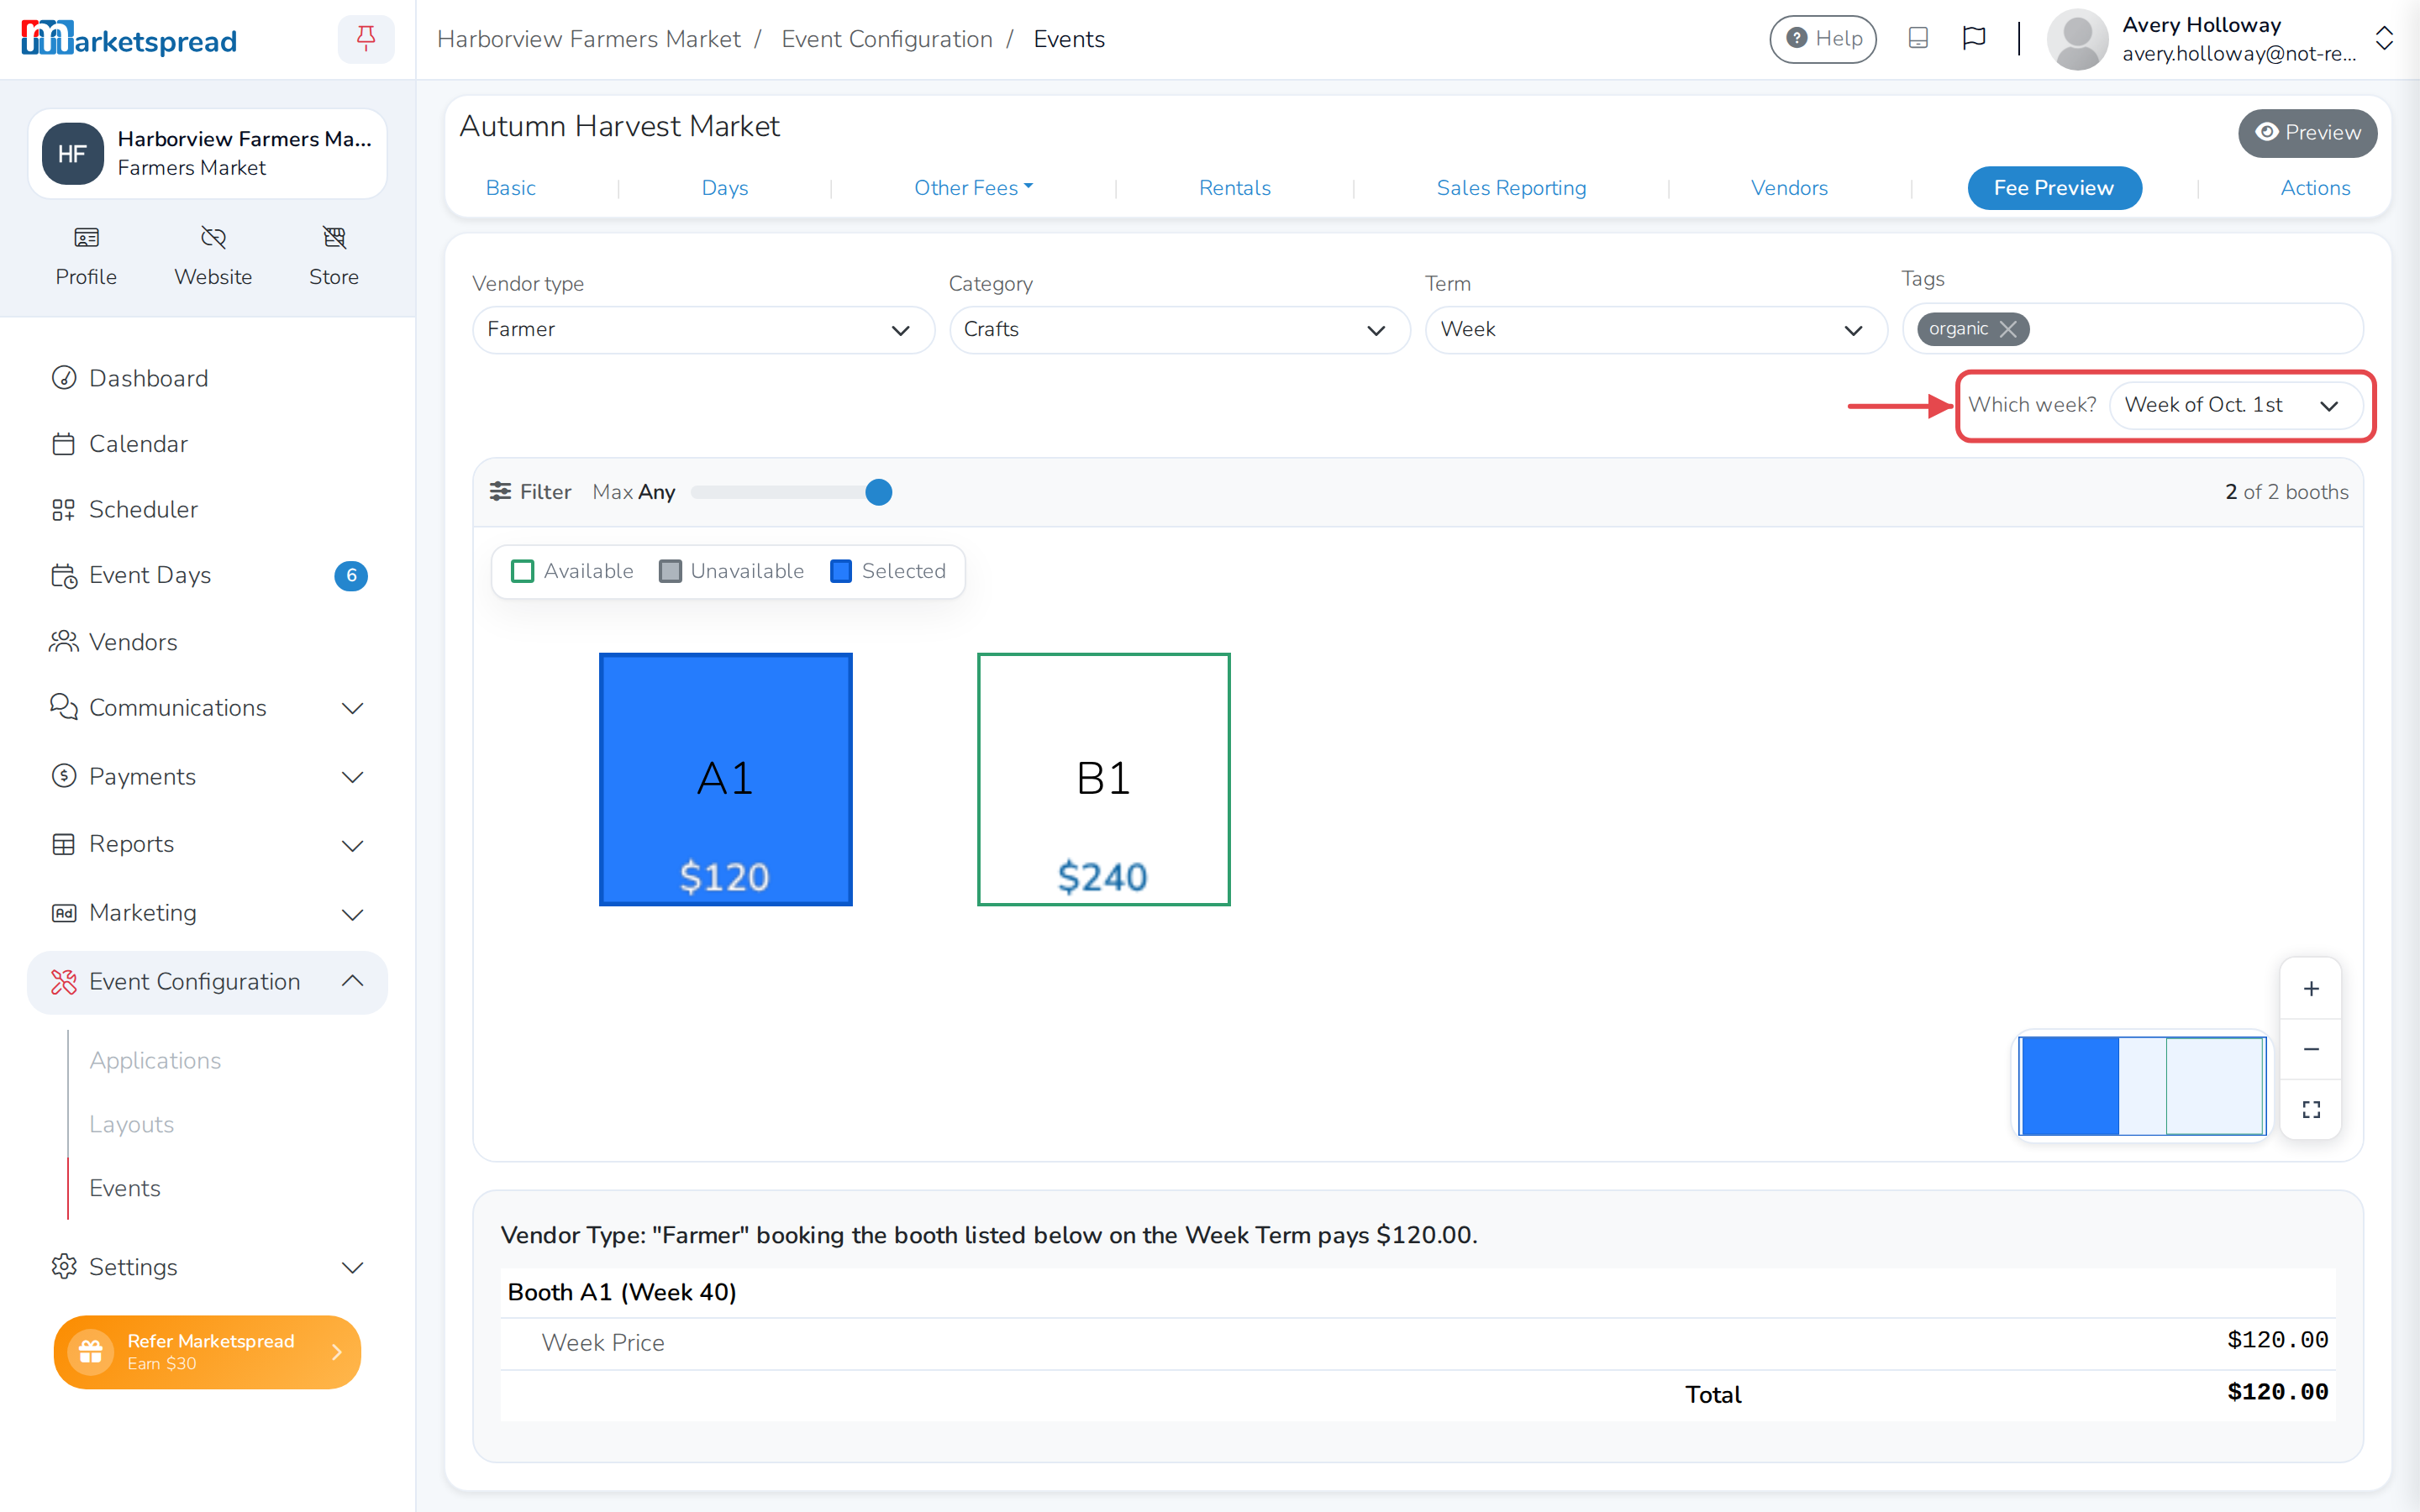Open the Other Fees tab dropdown

pyautogui.click(x=973, y=188)
